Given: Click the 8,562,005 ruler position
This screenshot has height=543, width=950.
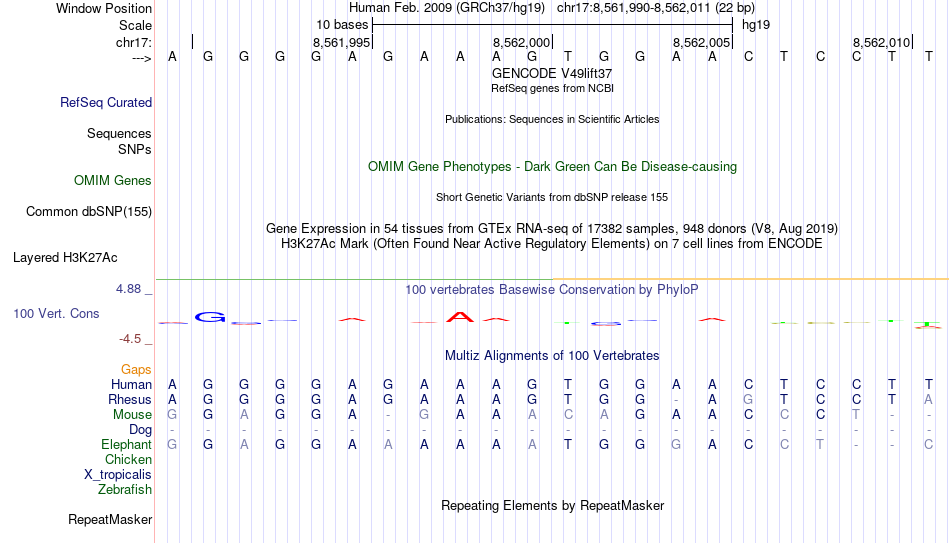Looking at the screenshot, I should pos(701,42).
